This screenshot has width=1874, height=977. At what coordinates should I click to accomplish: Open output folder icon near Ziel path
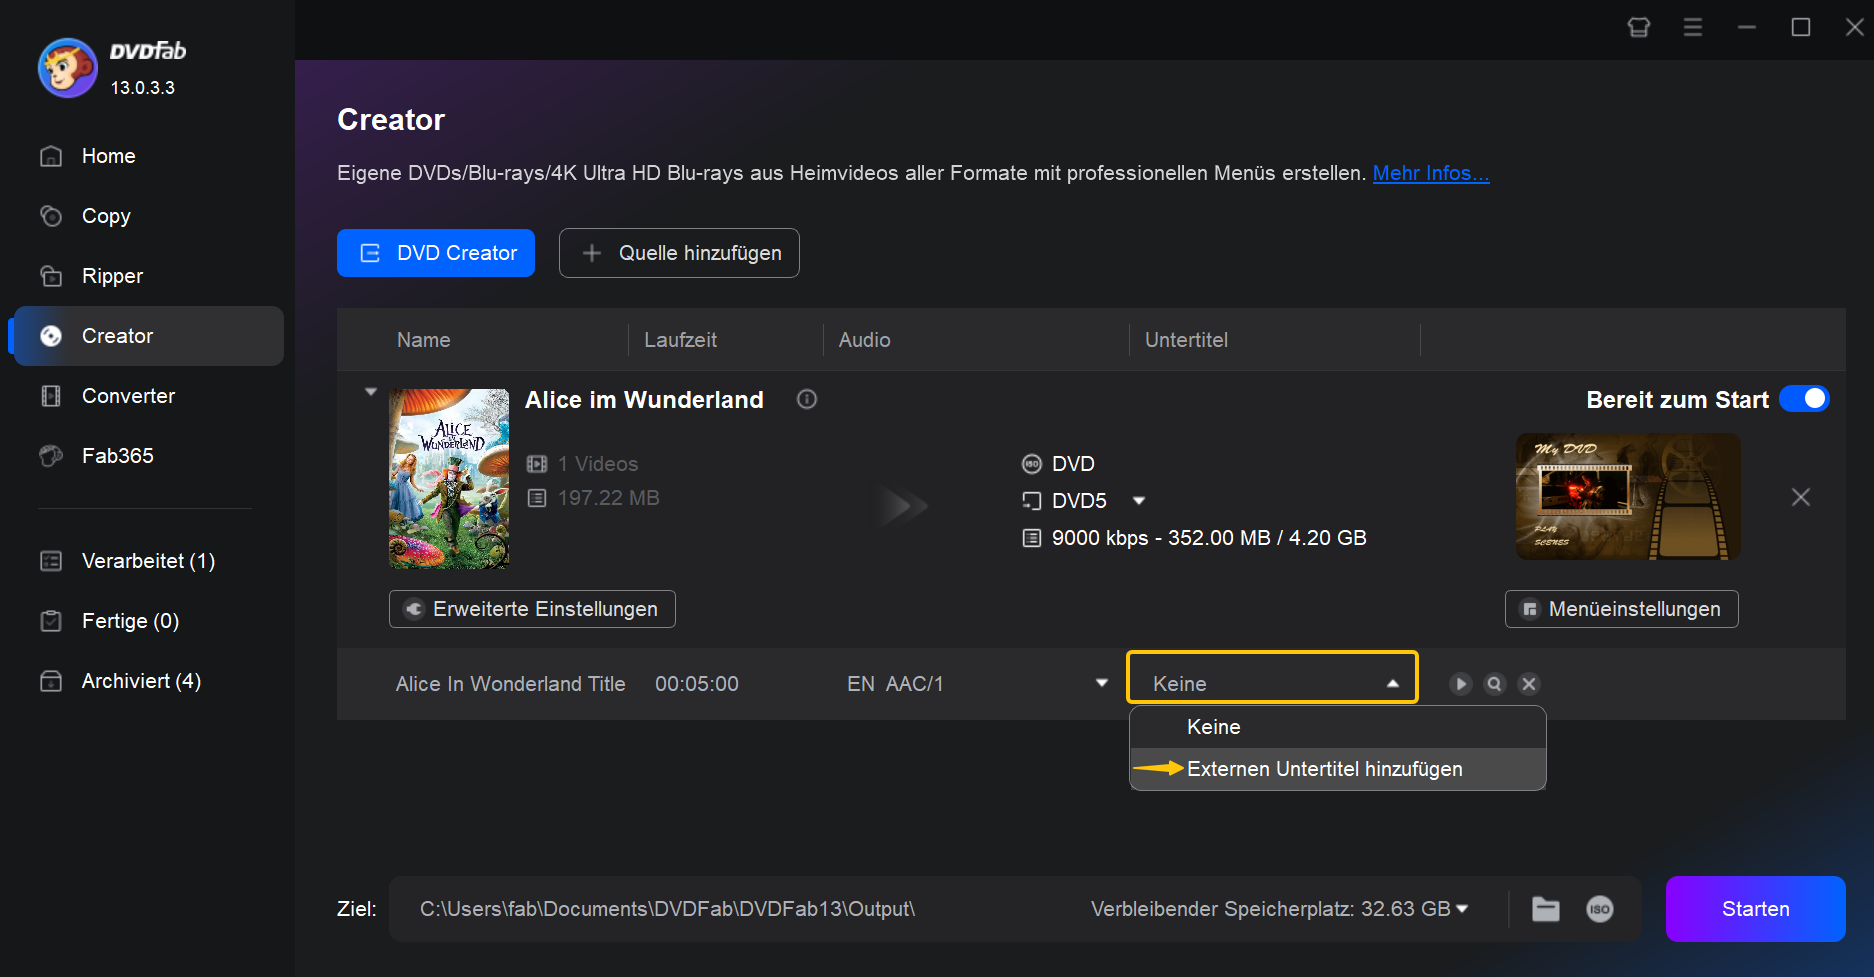click(1546, 909)
